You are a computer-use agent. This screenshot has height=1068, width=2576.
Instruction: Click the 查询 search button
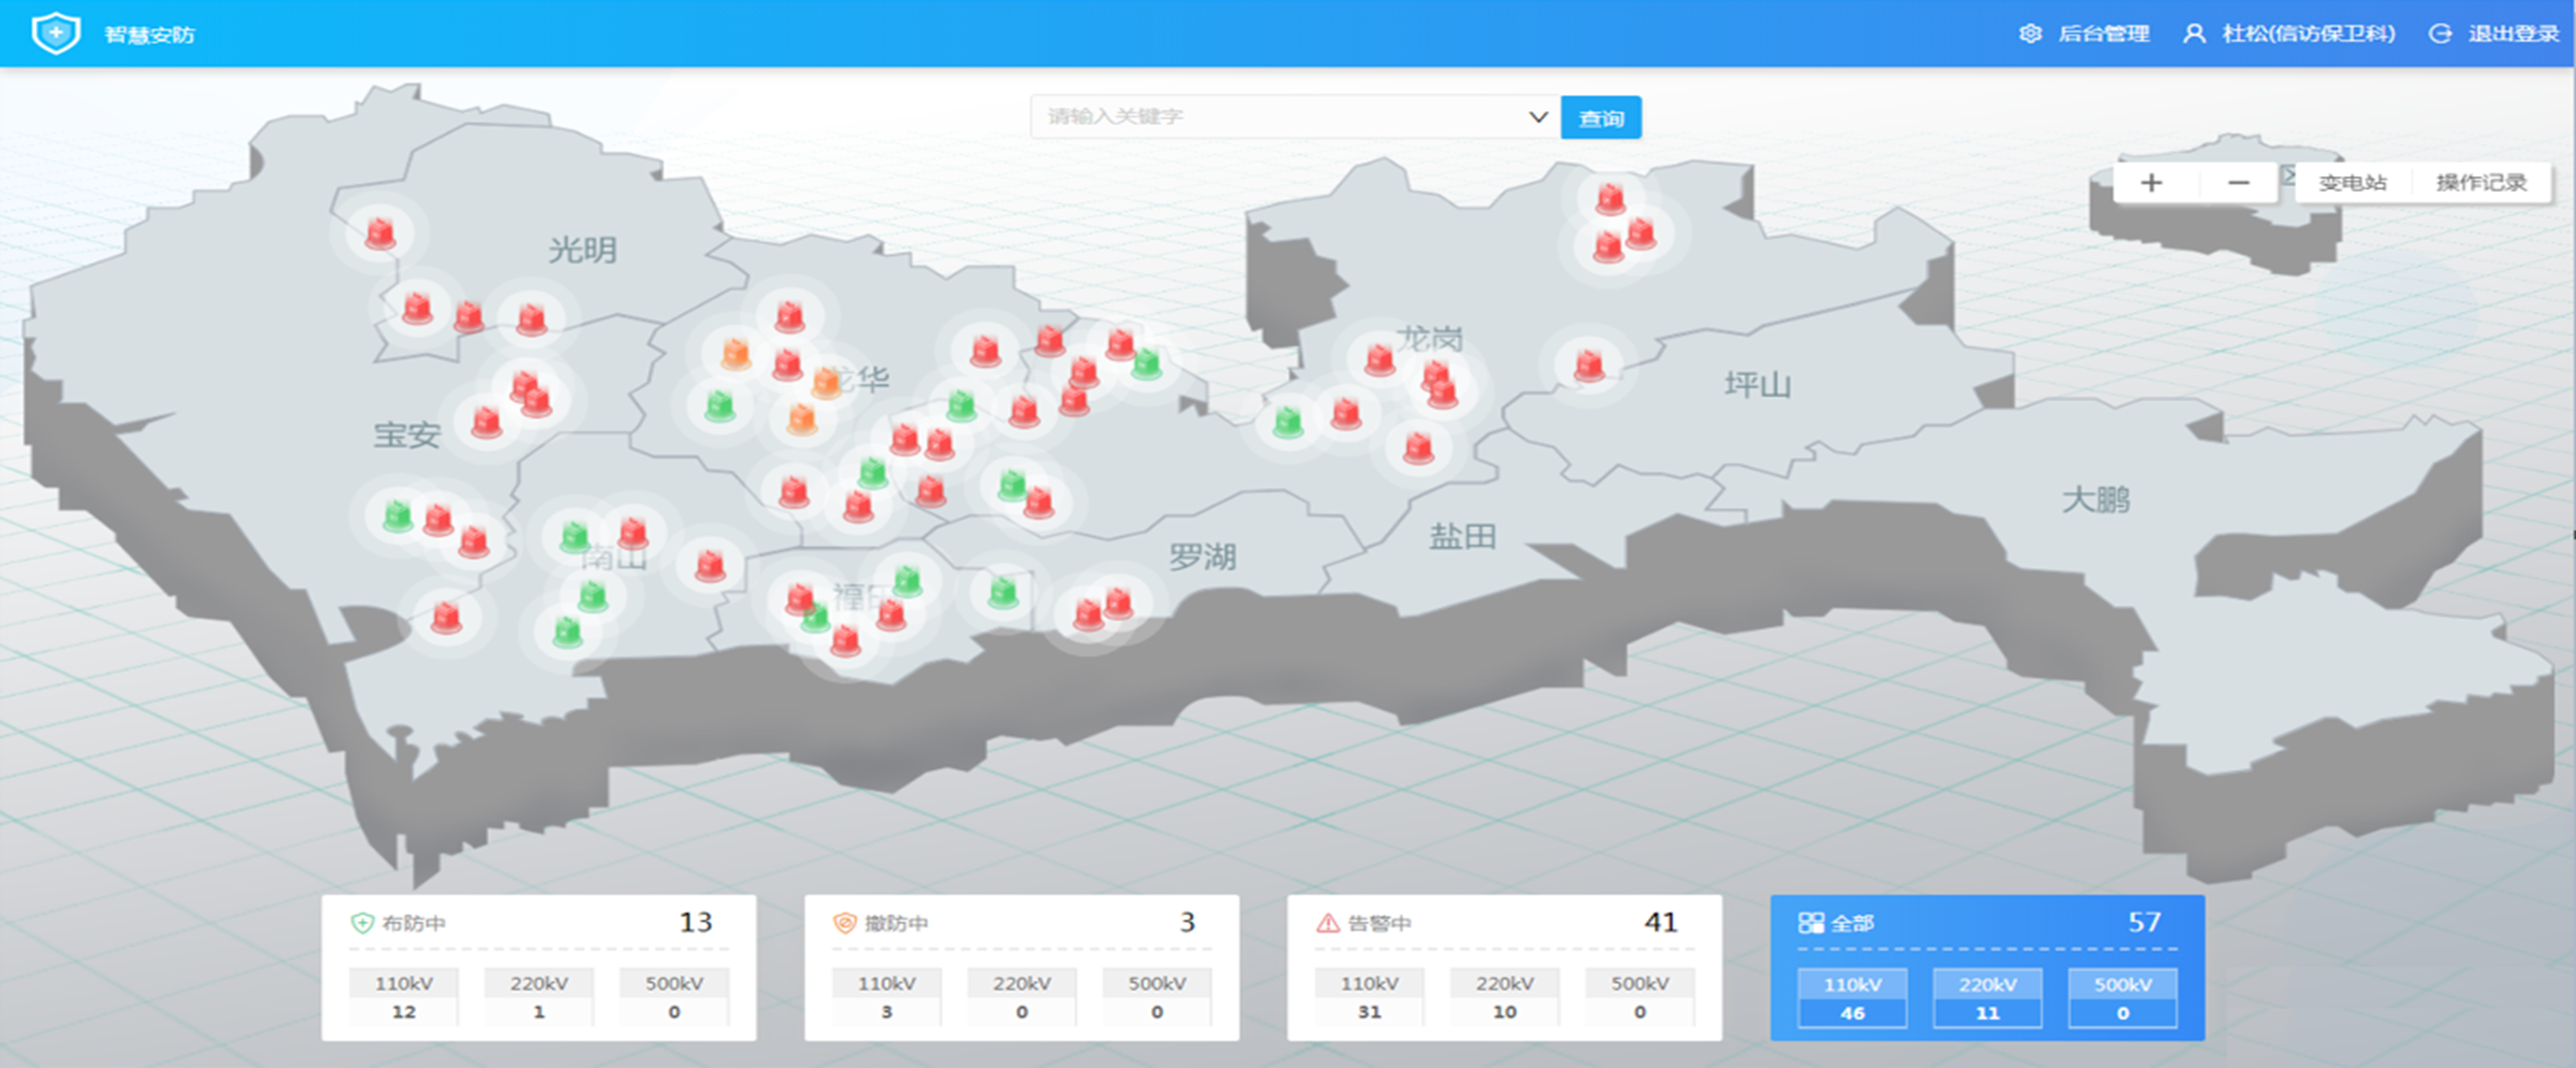click(1601, 118)
